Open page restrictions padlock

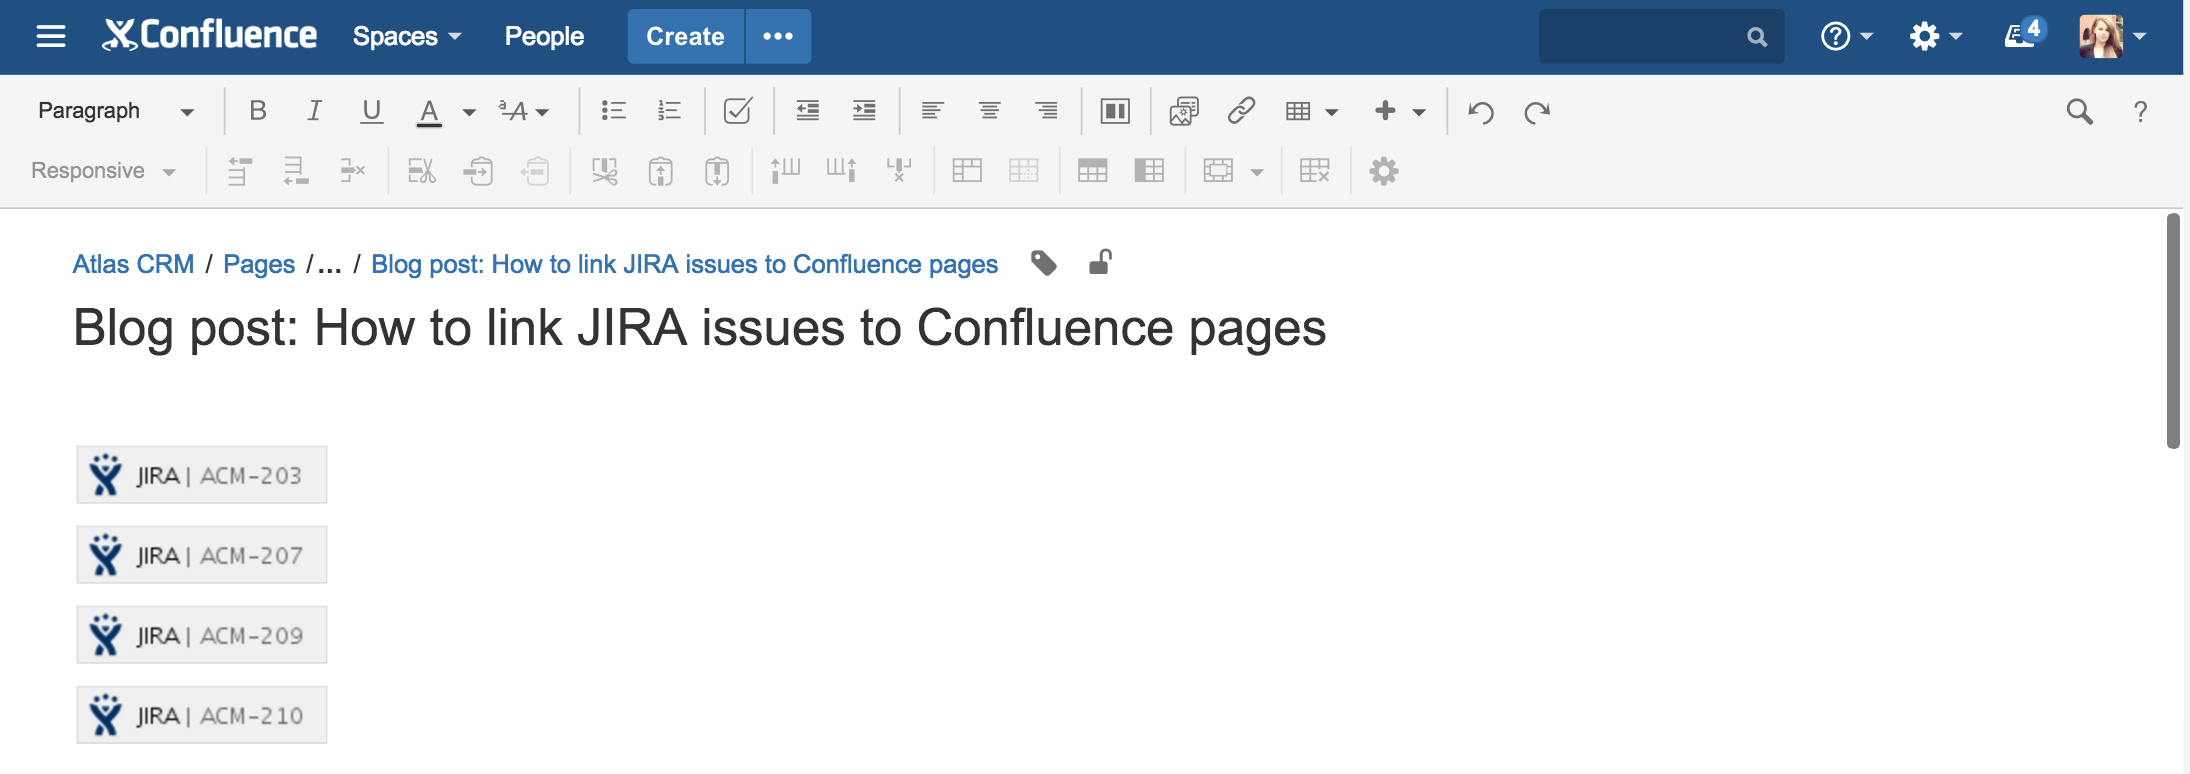(1100, 262)
